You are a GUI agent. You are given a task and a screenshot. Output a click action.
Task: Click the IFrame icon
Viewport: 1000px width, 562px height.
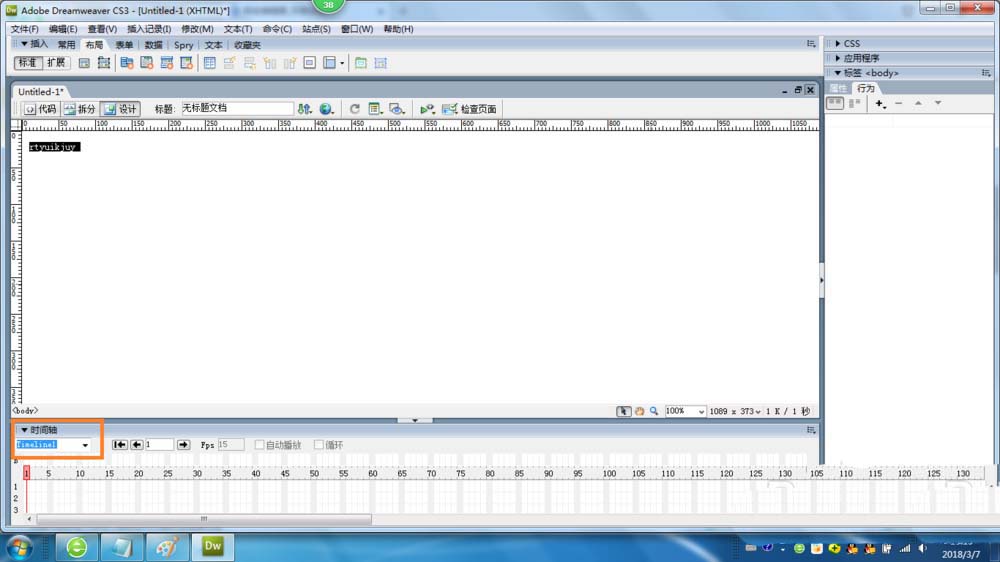(x=309, y=63)
